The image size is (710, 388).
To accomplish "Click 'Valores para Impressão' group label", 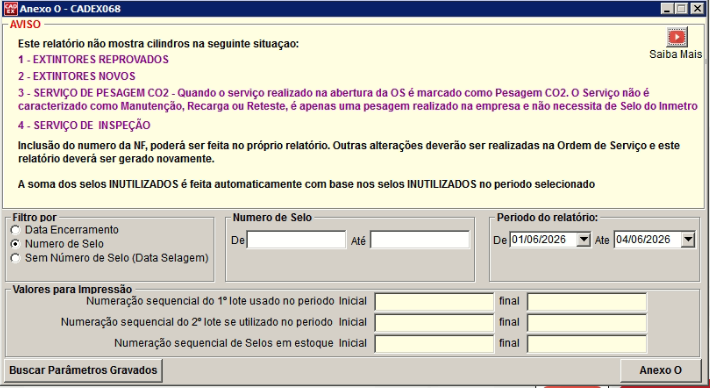I will tap(72, 289).
